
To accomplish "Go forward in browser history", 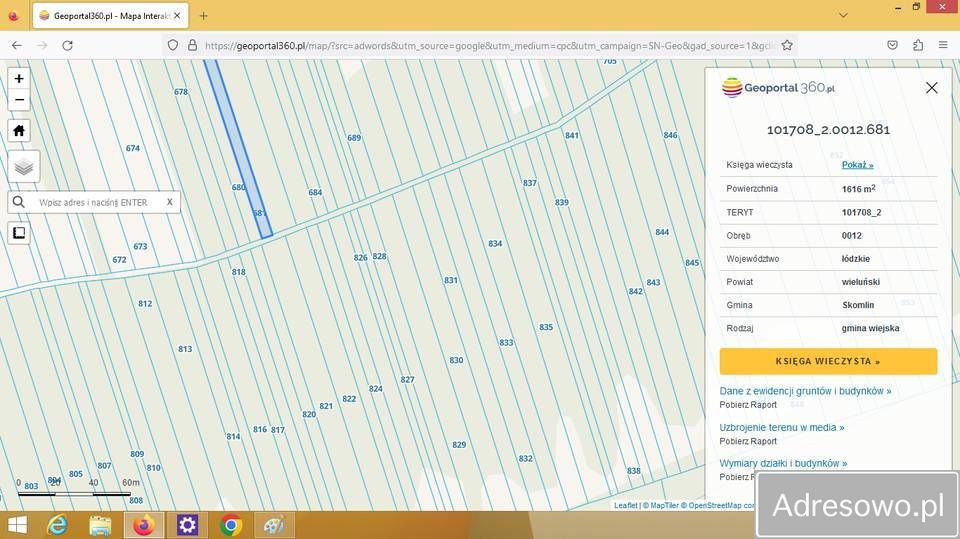I will click(x=42, y=45).
